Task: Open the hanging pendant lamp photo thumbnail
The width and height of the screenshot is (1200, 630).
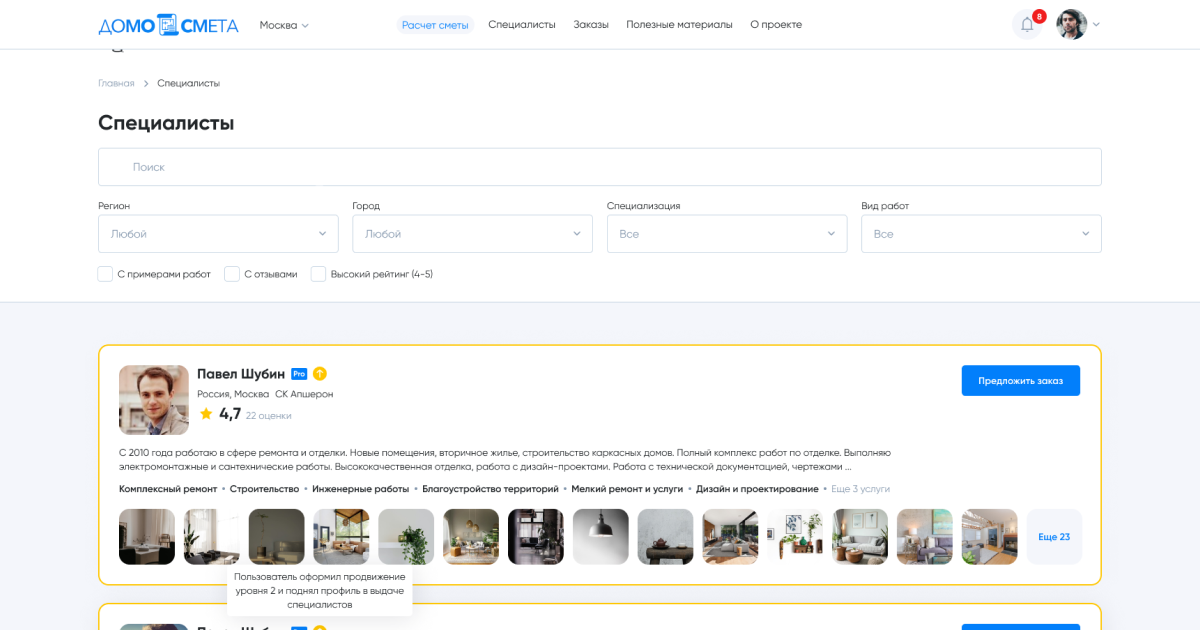Action: 601,537
